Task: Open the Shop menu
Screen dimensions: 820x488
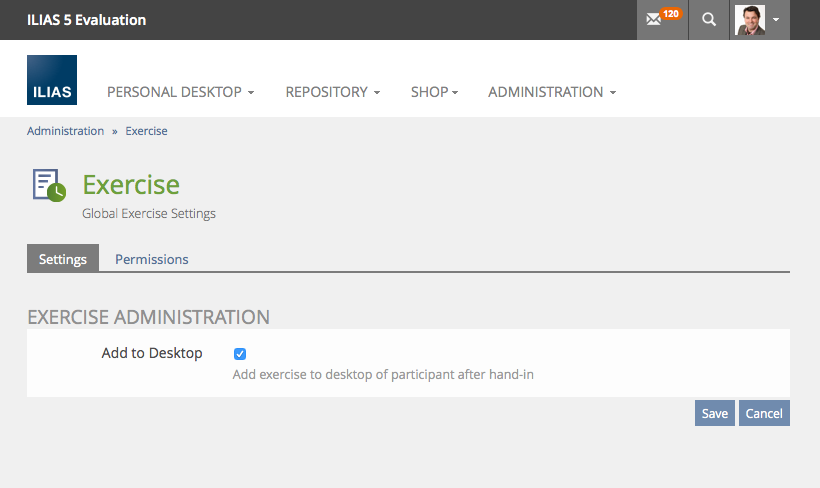Action: point(434,92)
